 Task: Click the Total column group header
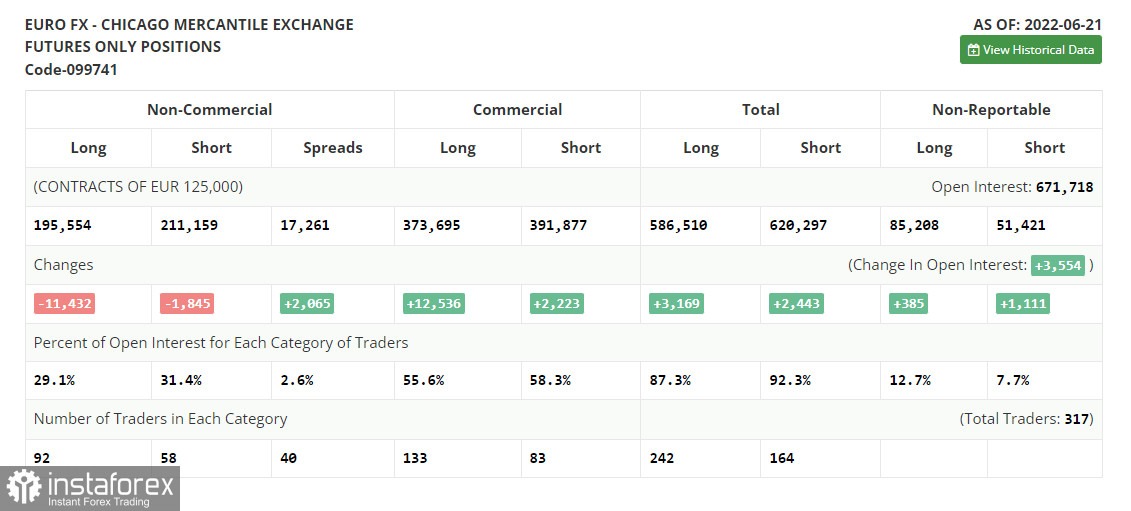[760, 110]
